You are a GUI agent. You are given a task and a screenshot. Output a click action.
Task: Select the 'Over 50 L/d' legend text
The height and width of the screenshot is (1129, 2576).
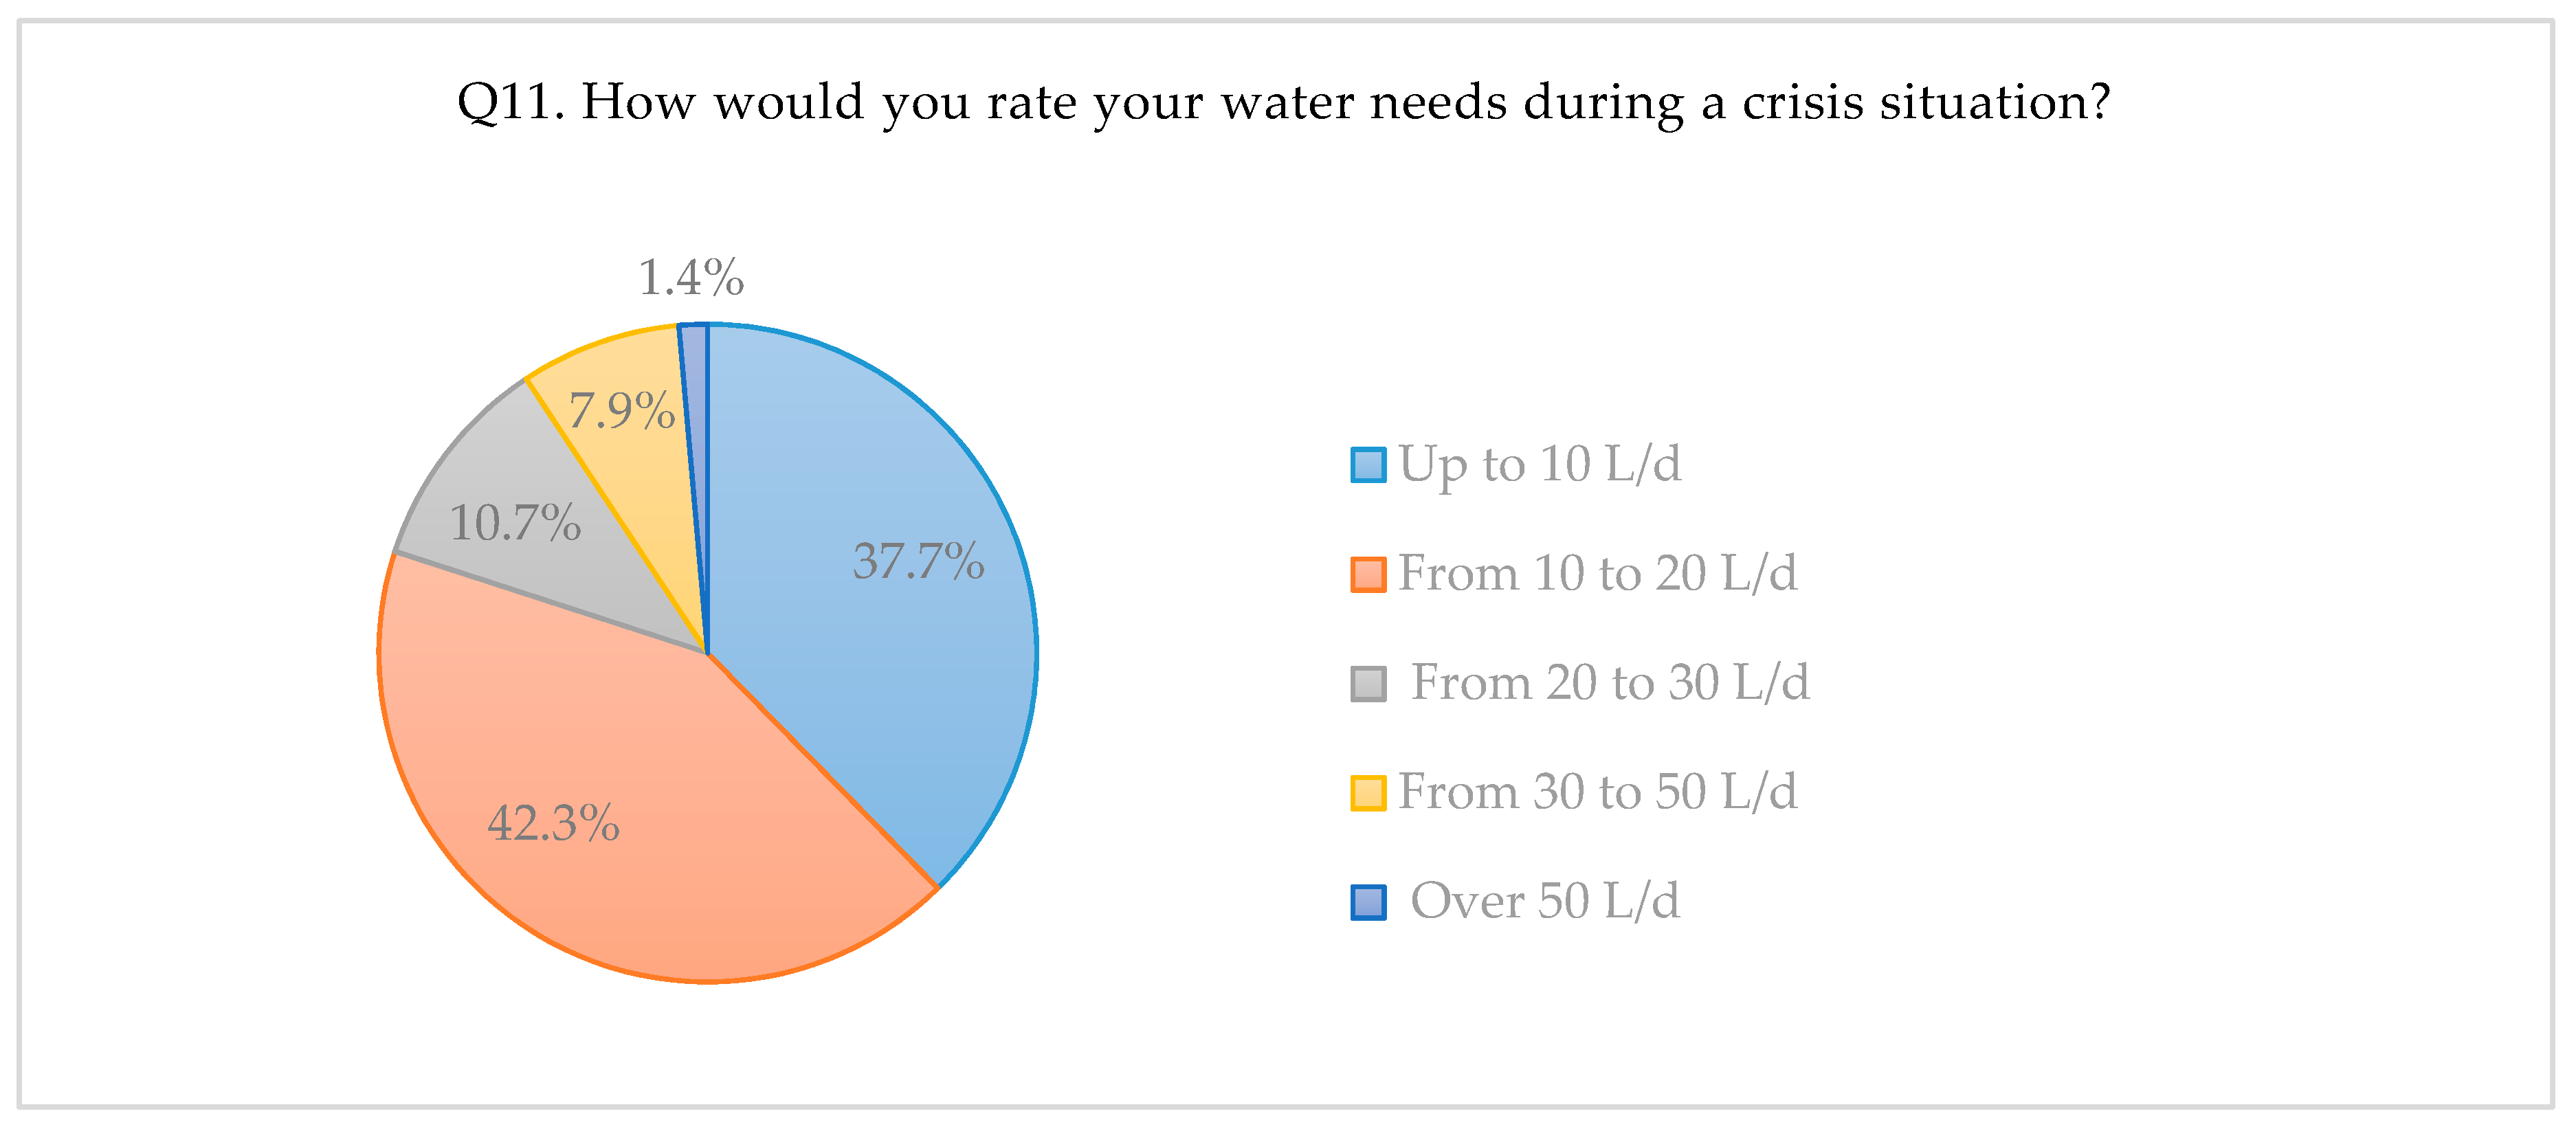pyautogui.click(x=1544, y=901)
